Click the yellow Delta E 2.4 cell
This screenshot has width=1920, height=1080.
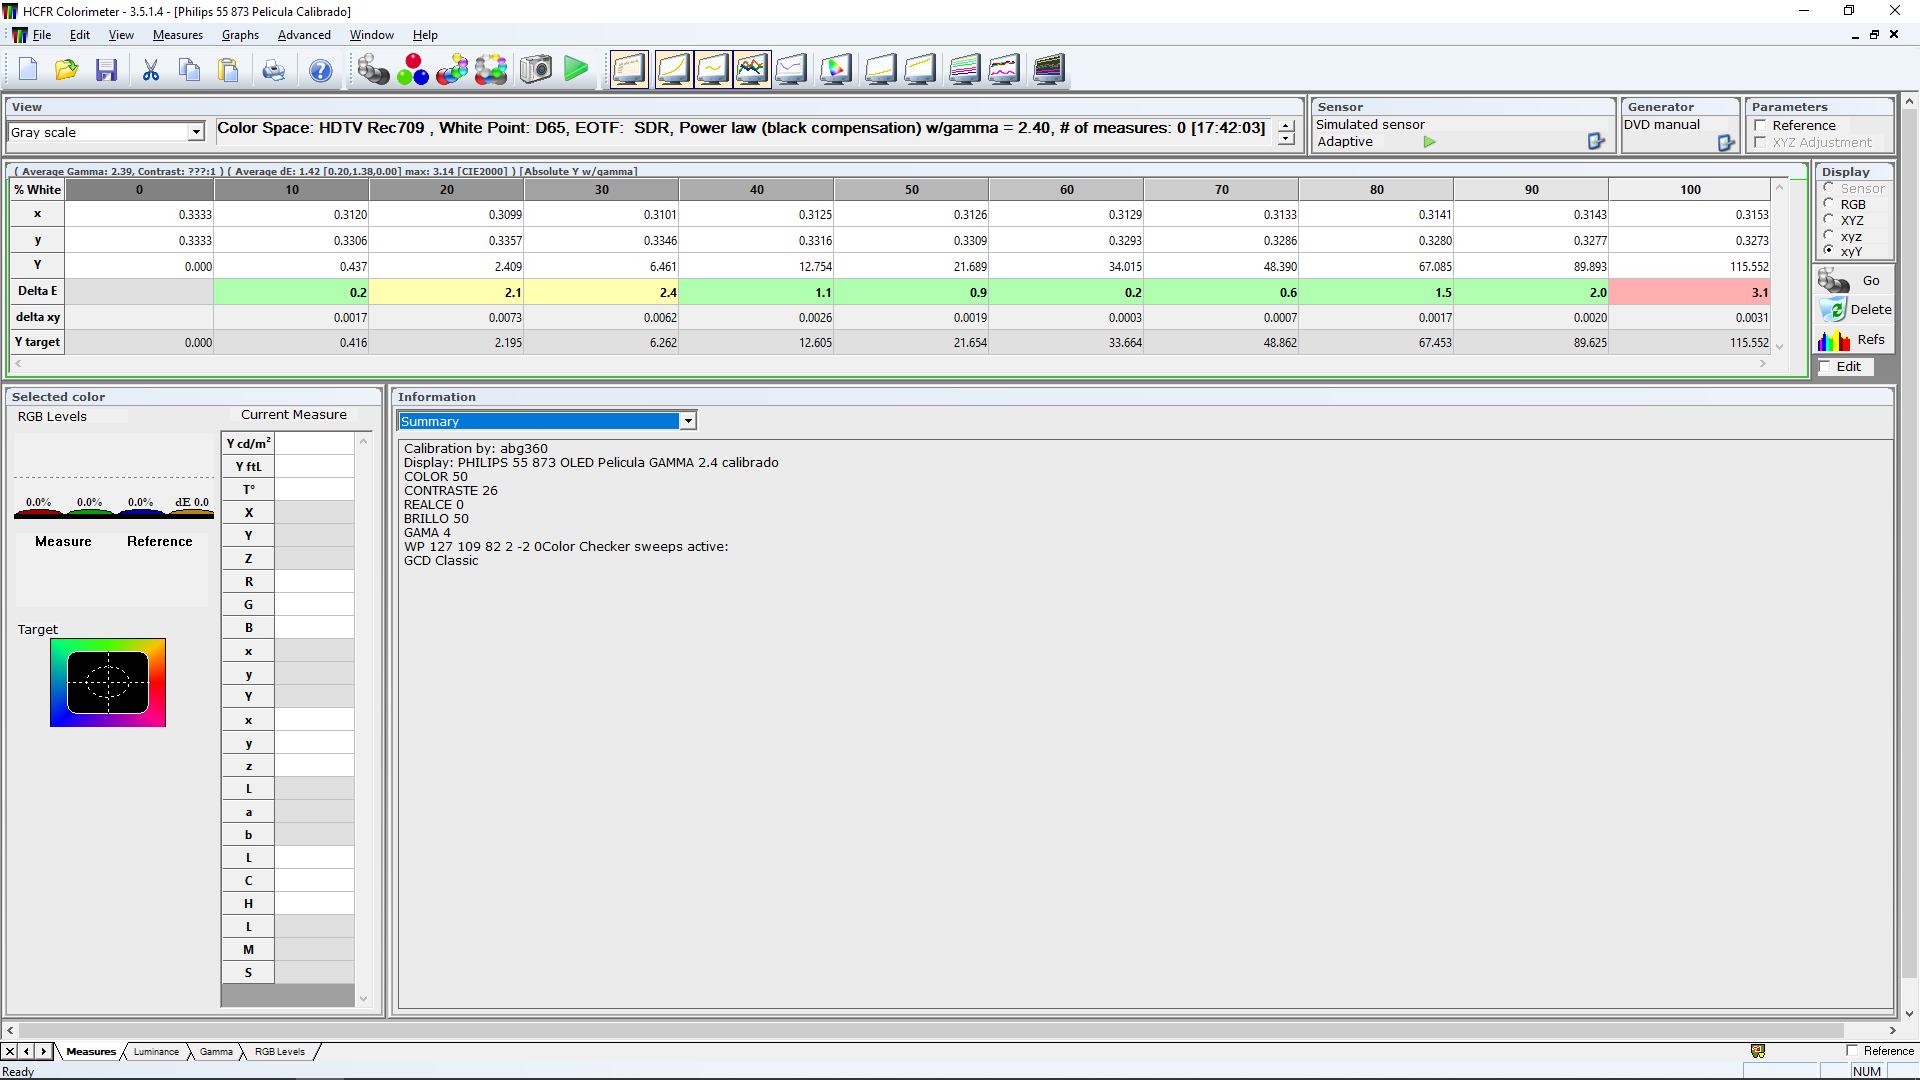(601, 293)
